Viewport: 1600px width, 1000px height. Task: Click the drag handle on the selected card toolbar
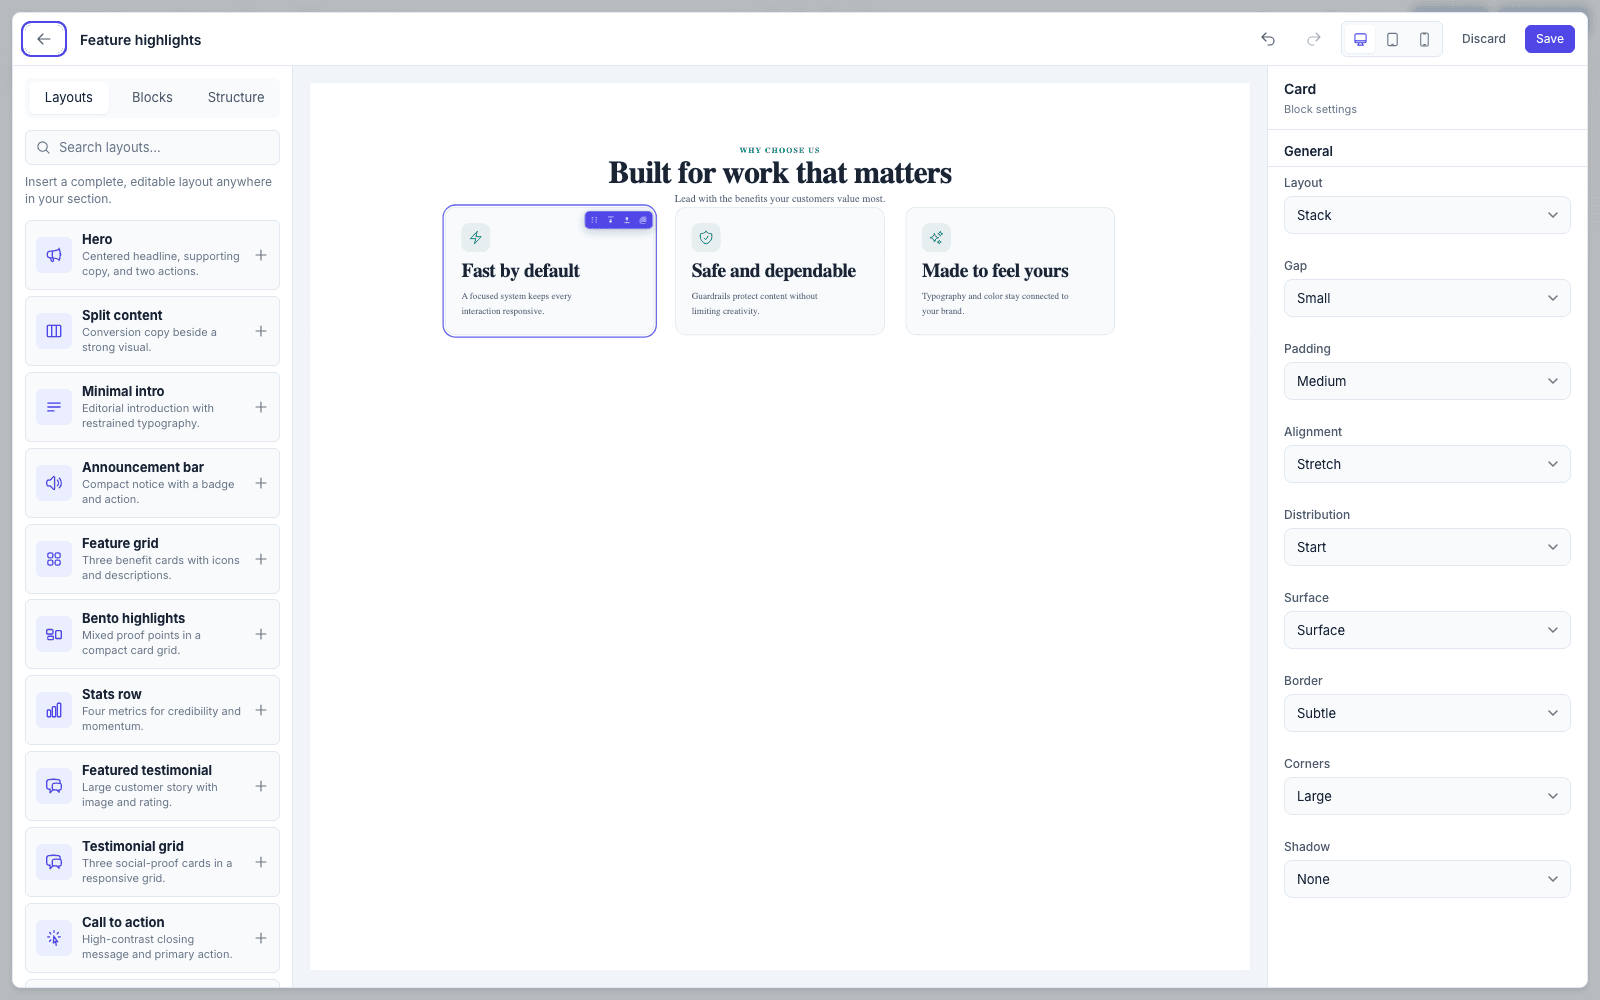(x=594, y=220)
